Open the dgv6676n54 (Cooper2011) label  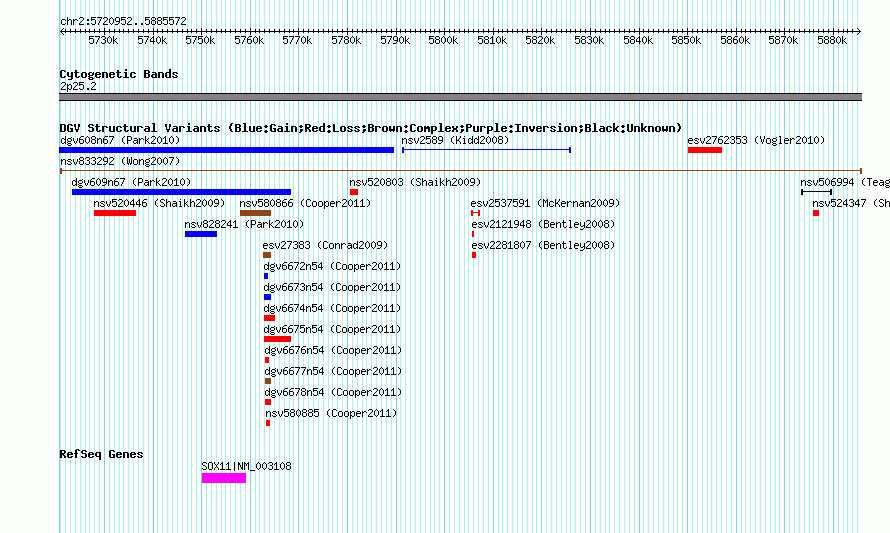(333, 350)
